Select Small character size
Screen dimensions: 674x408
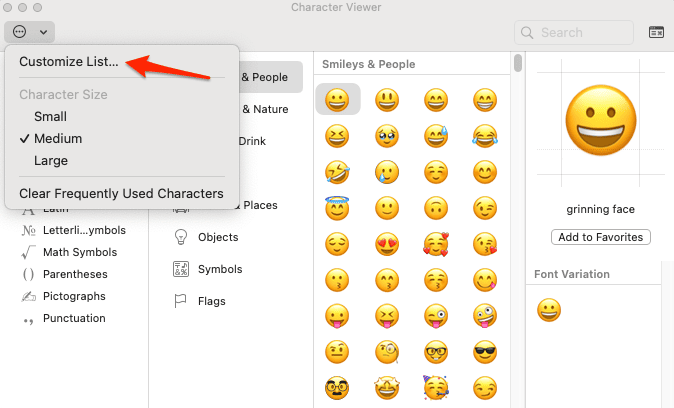(50, 117)
